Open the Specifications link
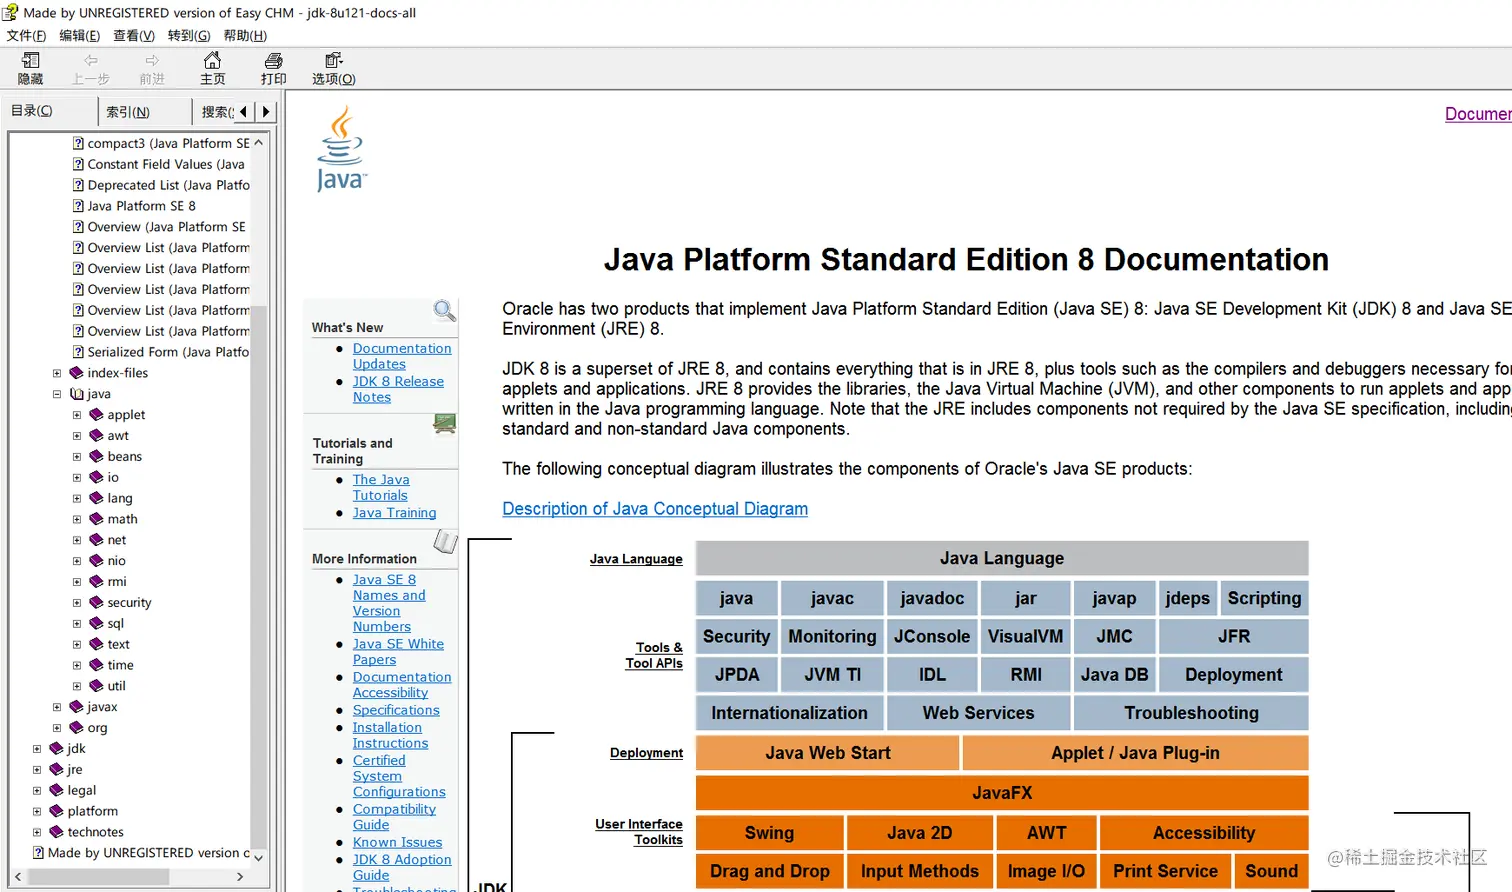The height and width of the screenshot is (892, 1512). pos(396,710)
